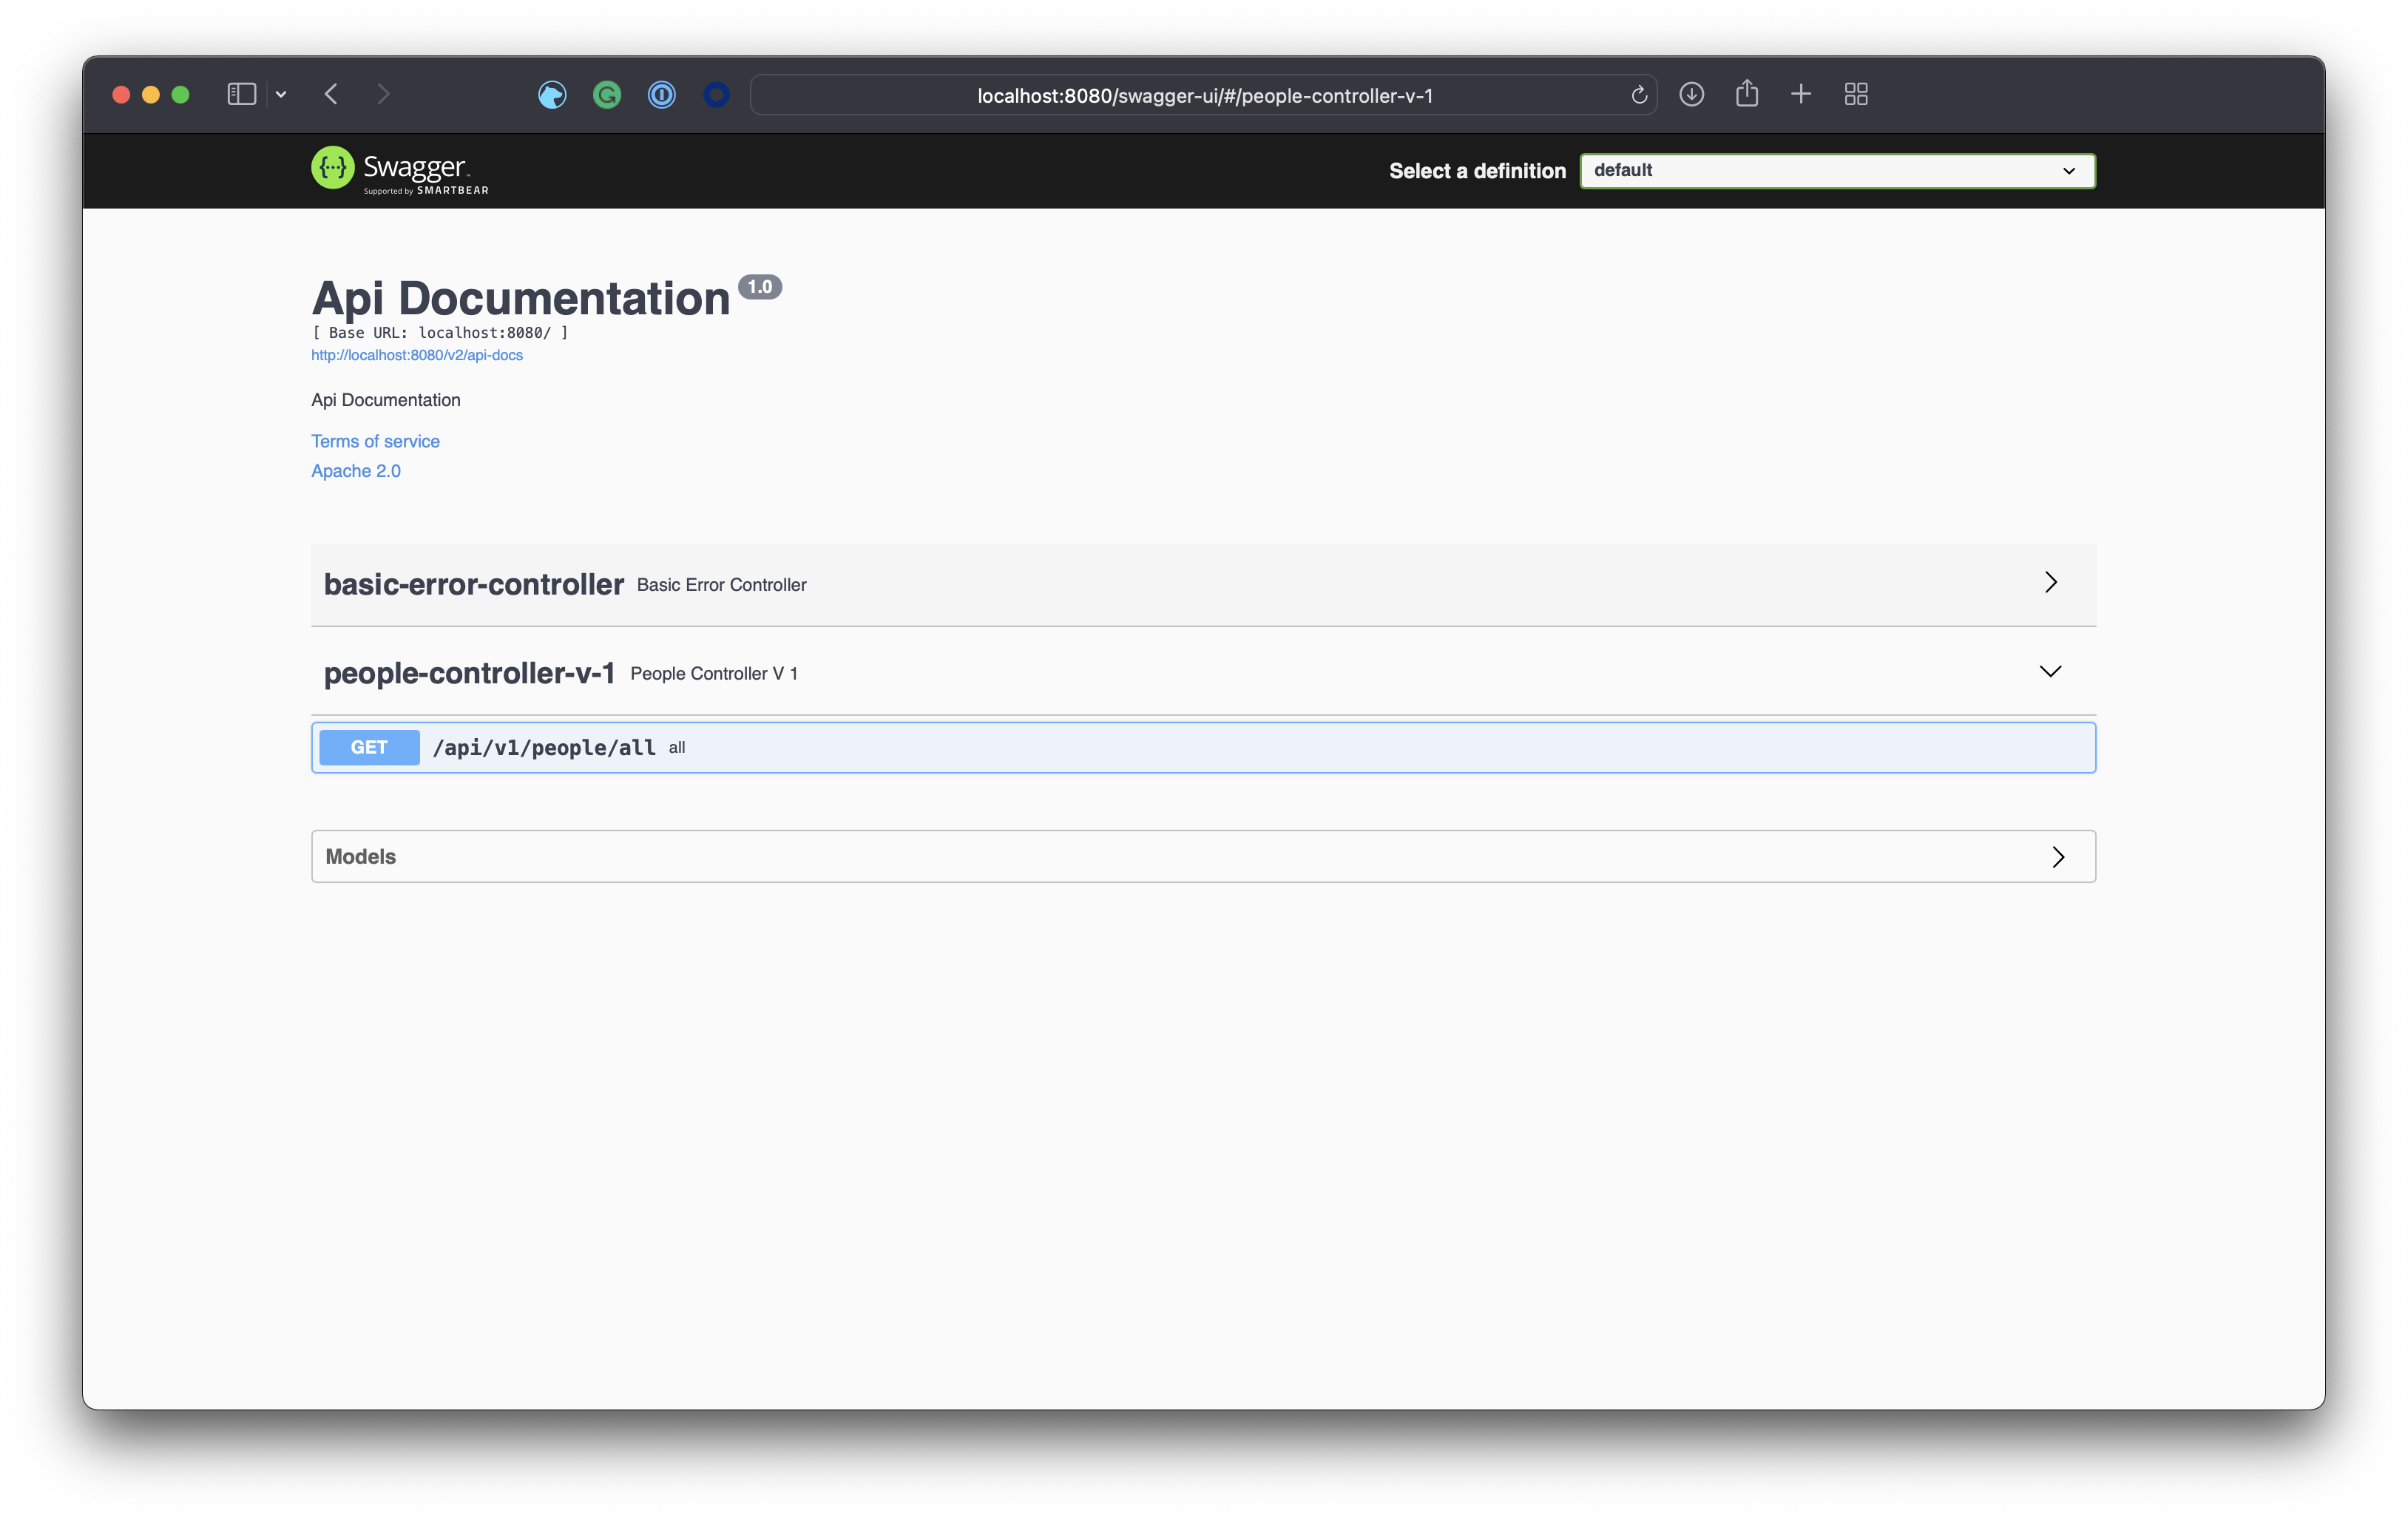The width and height of the screenshot is (2408, 1519).
Task: Click the Swagger logo
Action: (399, 170)
